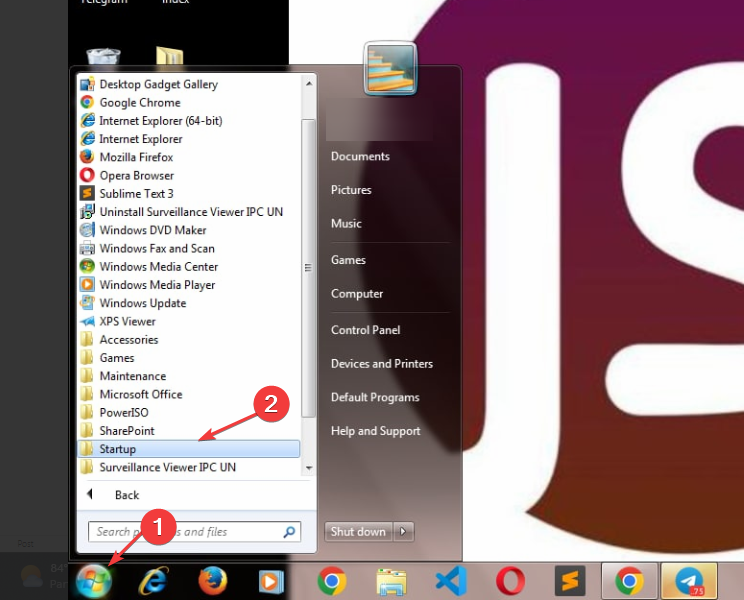This screenshot has height=600, width=744.
Task: Expand the Maintenance folder
Action: [x=188, y=376]
